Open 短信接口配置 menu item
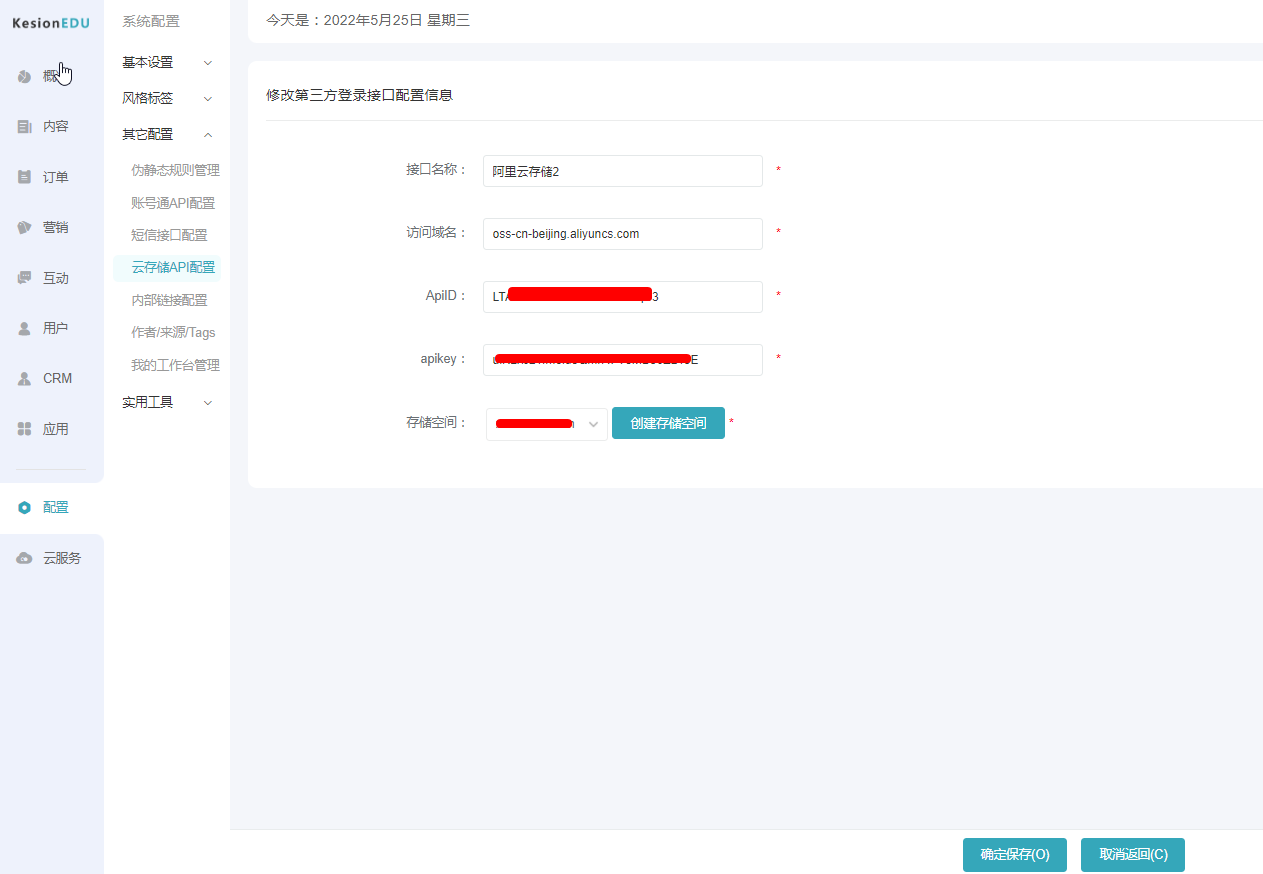This screenshot has height=874, width=1263. pos(169,236)
